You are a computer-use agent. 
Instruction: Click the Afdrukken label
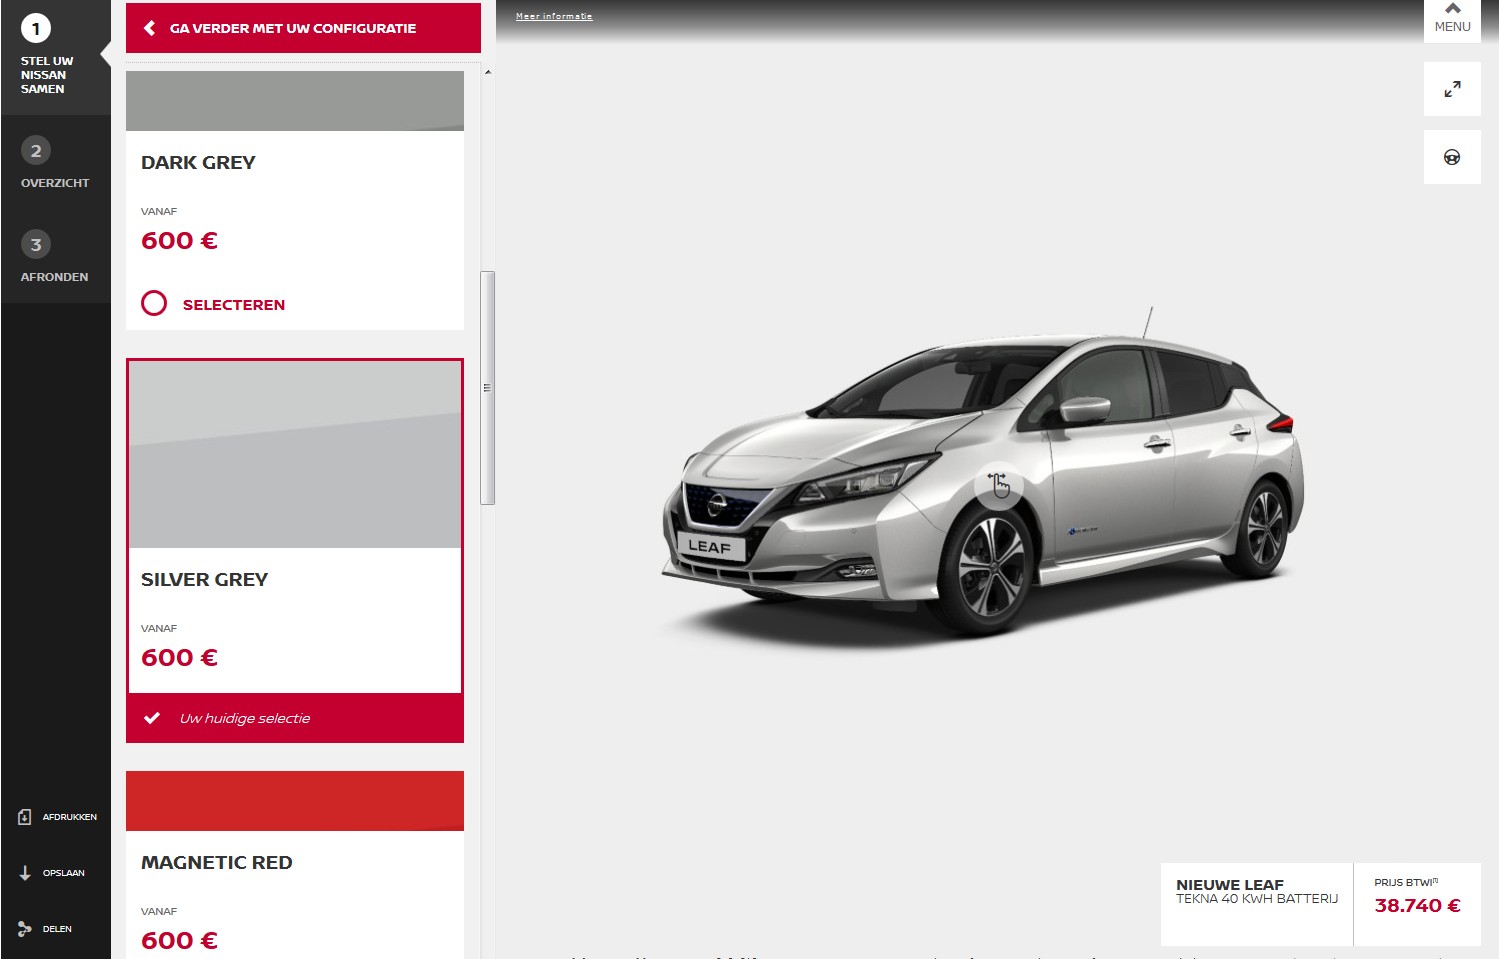pos(70,817)
